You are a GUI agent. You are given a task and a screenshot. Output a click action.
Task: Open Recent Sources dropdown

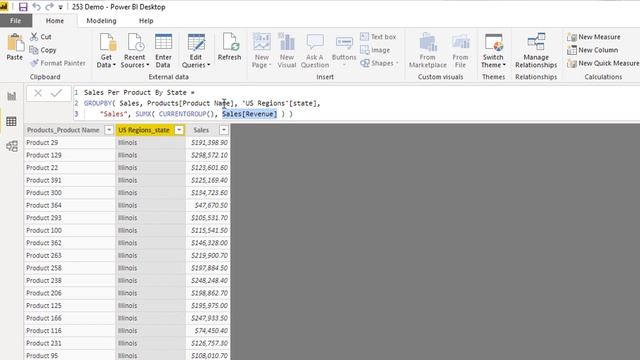coord(135,51)
